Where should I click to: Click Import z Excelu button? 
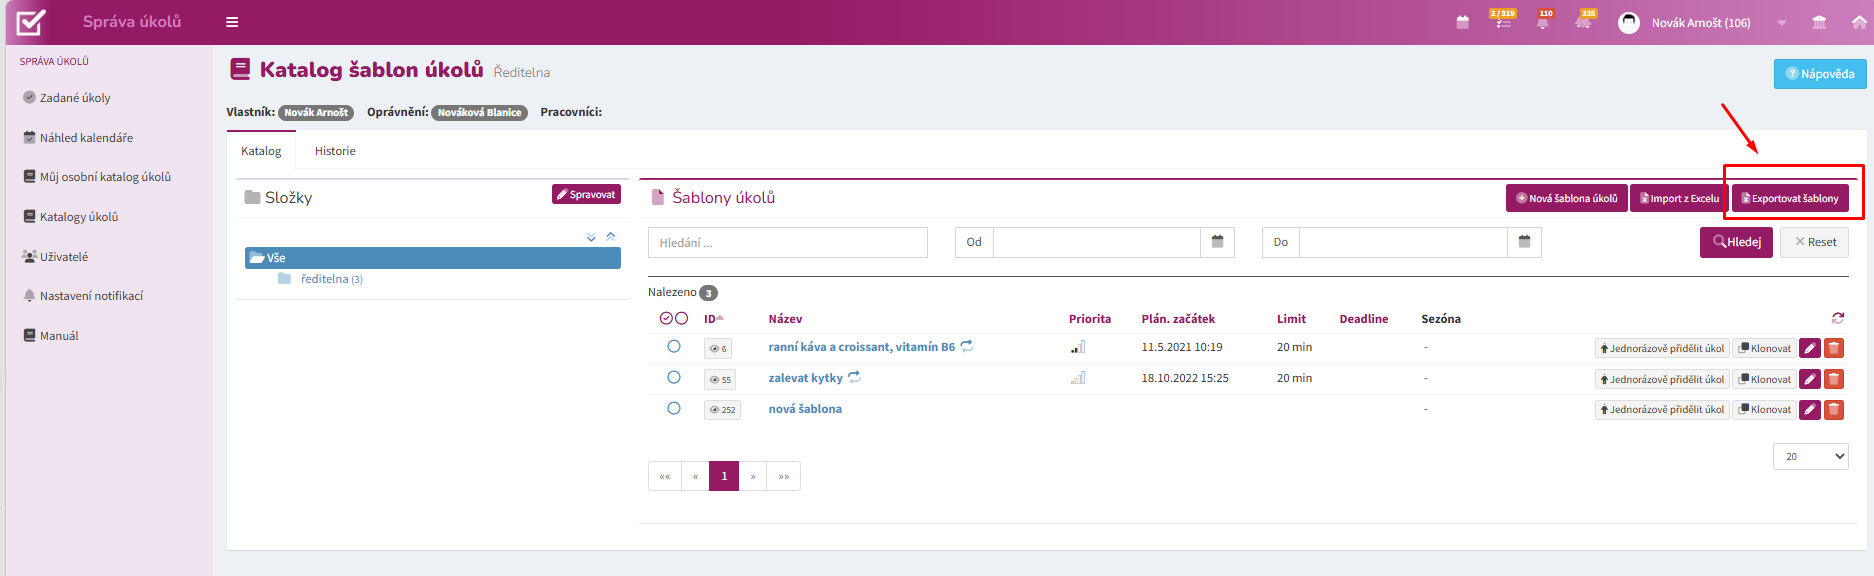pos(1680,198)
